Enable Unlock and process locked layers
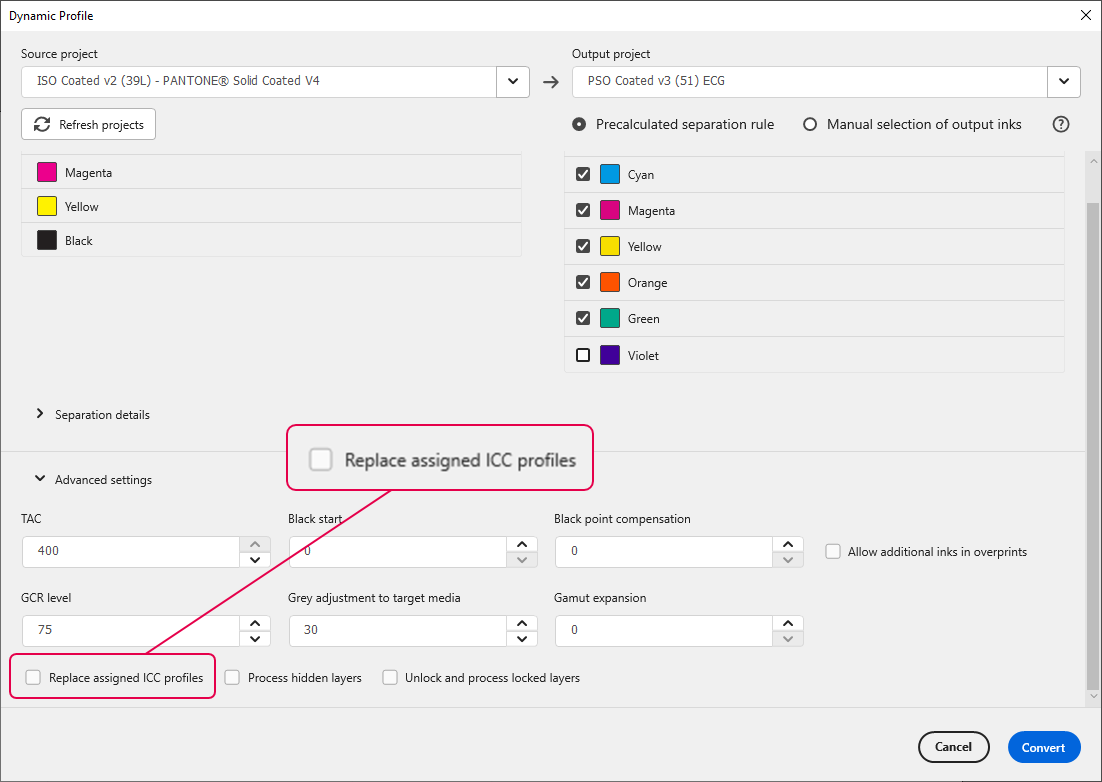 point(389,677)
